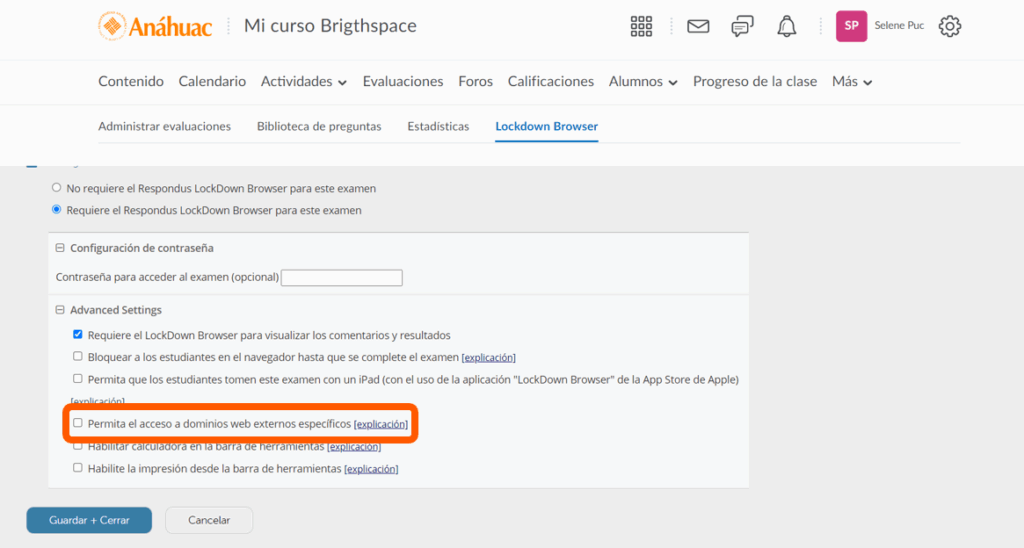1024x548 pixels.
Task: Select 'No requiere el Respondus LockDown Browser' option
Action: [x=57, y=188]
